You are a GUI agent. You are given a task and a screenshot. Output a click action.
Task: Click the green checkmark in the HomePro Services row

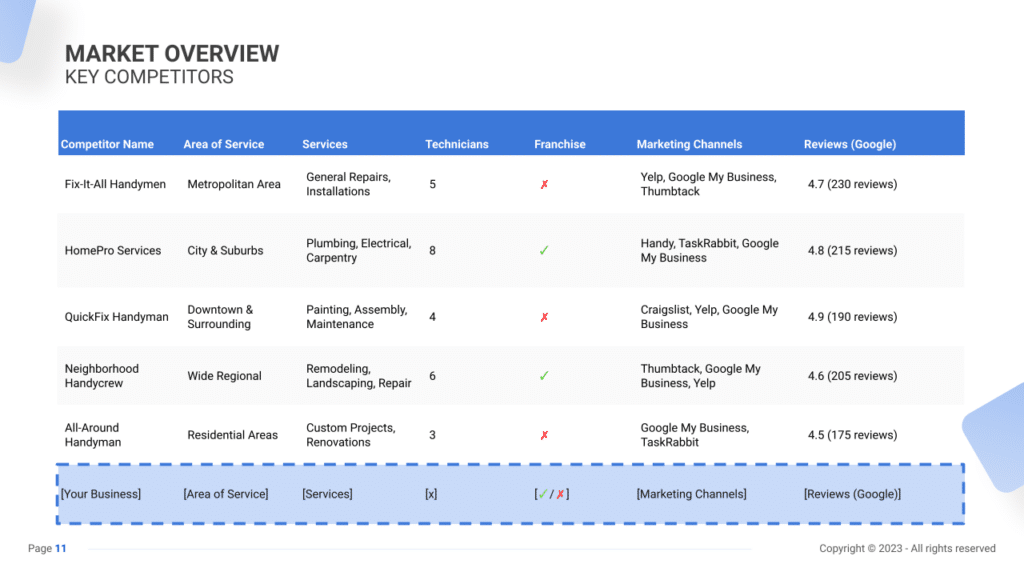(x=544, y=251)
